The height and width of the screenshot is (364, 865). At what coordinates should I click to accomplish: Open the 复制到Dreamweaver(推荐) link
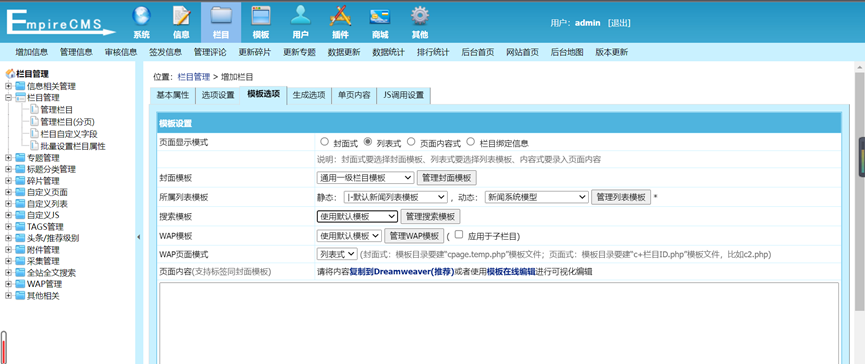[x=402, y=272]
